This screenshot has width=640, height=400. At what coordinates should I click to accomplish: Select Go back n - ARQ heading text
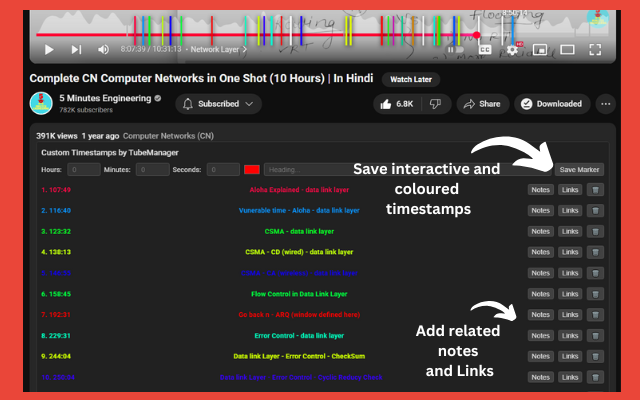pyautogui.click(x=299, y=315)
